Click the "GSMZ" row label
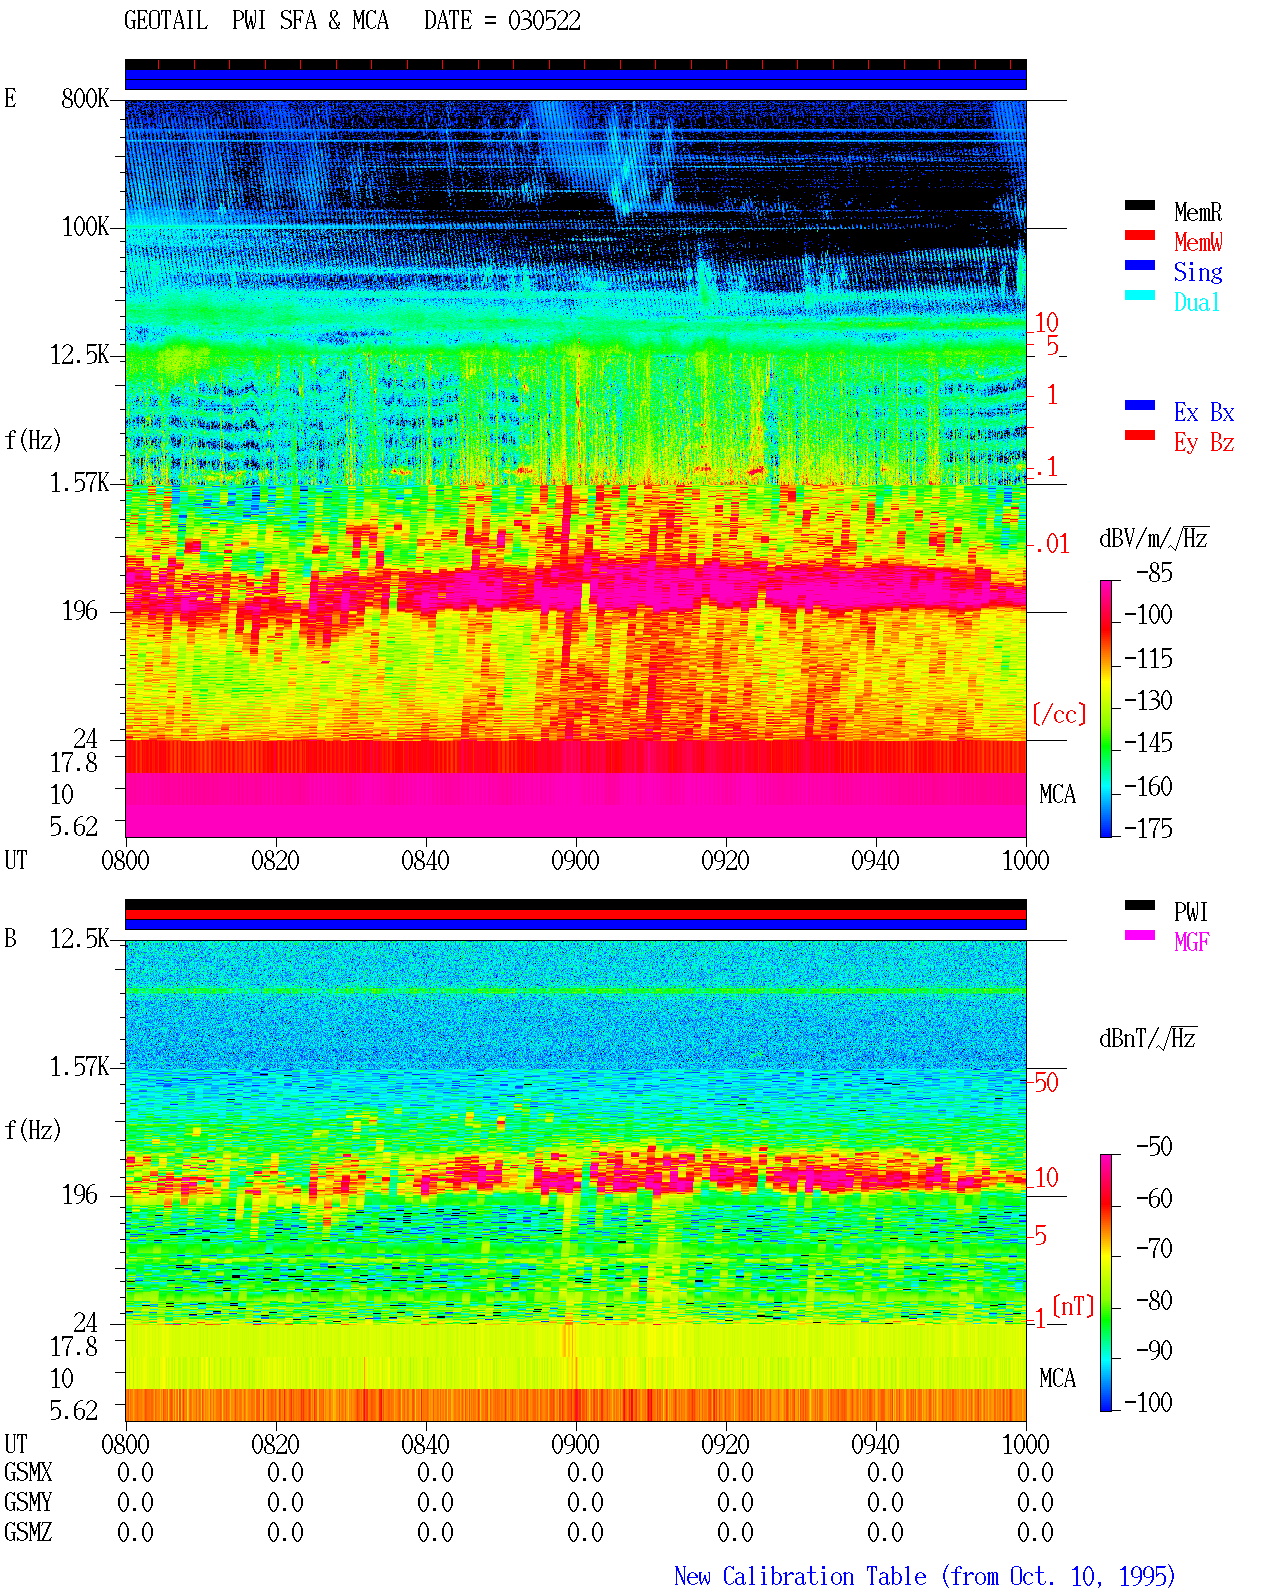The width and height of the screenshot is (1280, 1593). pos(28,1533)
